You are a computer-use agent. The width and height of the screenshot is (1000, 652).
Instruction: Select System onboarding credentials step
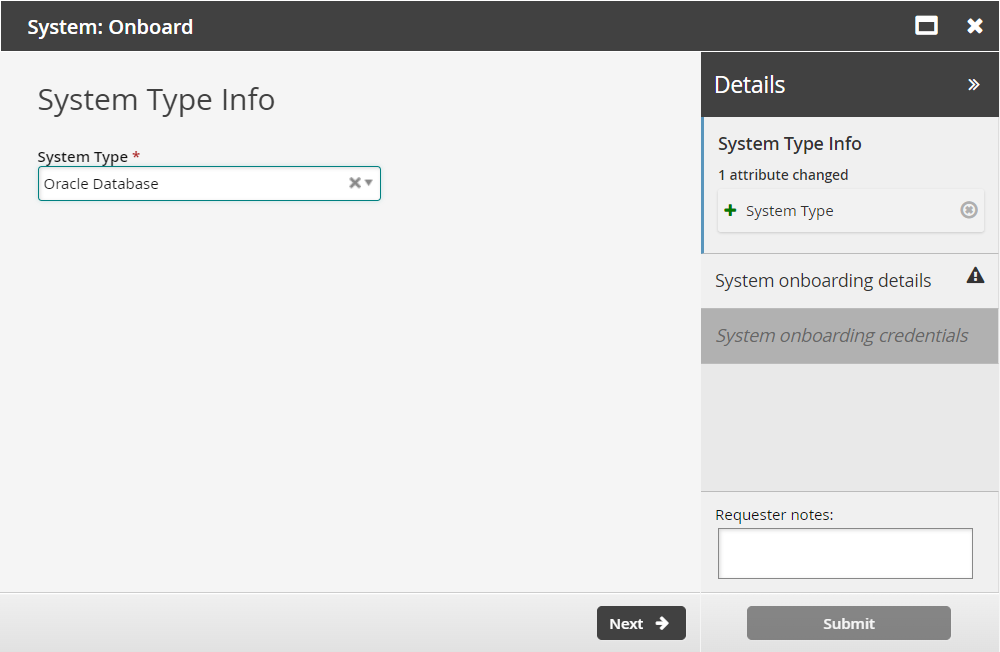(841, 336)
